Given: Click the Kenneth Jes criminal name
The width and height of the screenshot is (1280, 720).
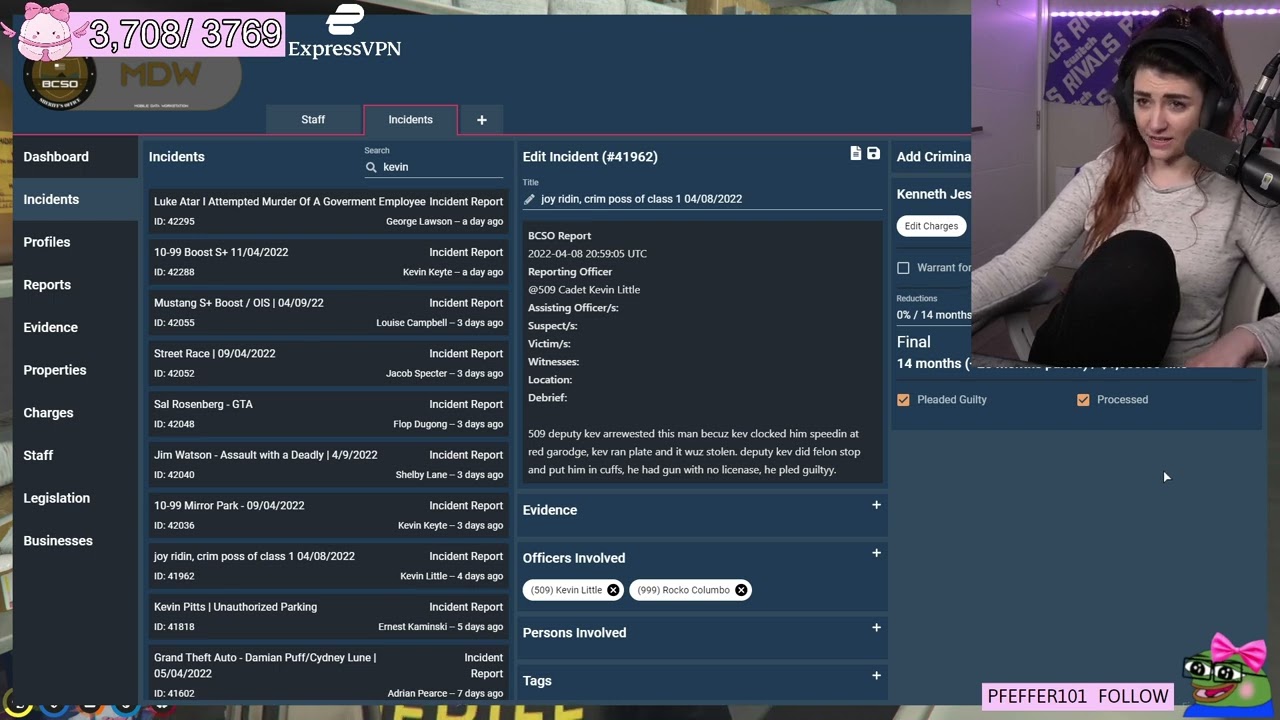Looking at the screenshot, I should (x=934, y=194).
